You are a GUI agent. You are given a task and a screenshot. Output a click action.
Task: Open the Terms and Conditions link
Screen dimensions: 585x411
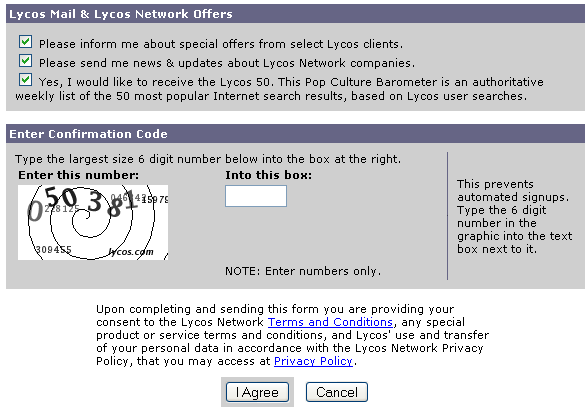330,322
